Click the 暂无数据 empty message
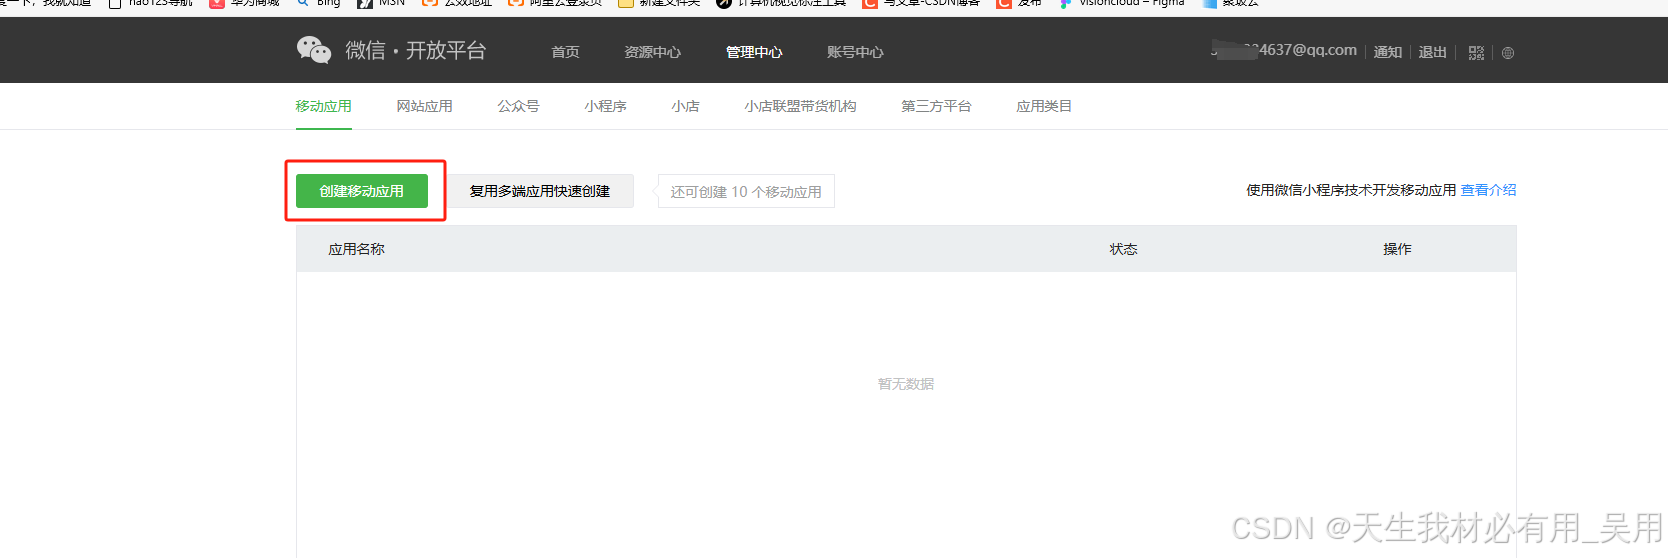Screen dimensions: 1668x558 point(906,384)
